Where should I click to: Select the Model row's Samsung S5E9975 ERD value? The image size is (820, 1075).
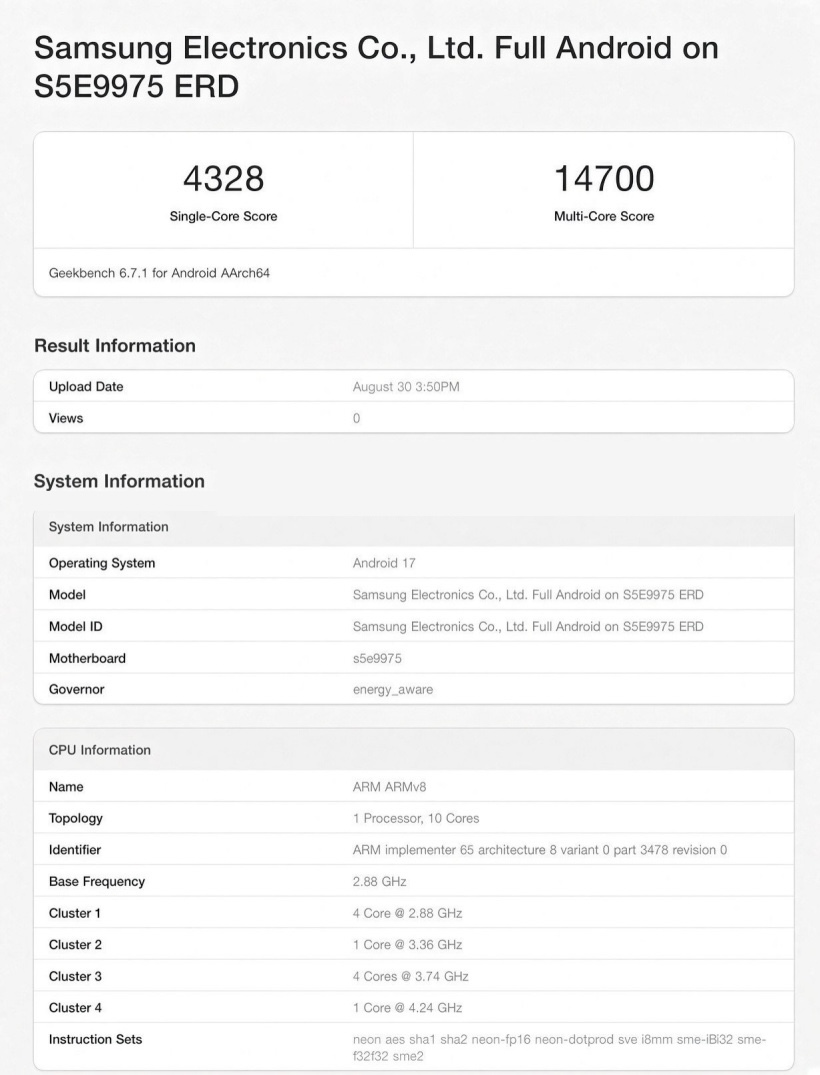528,595
